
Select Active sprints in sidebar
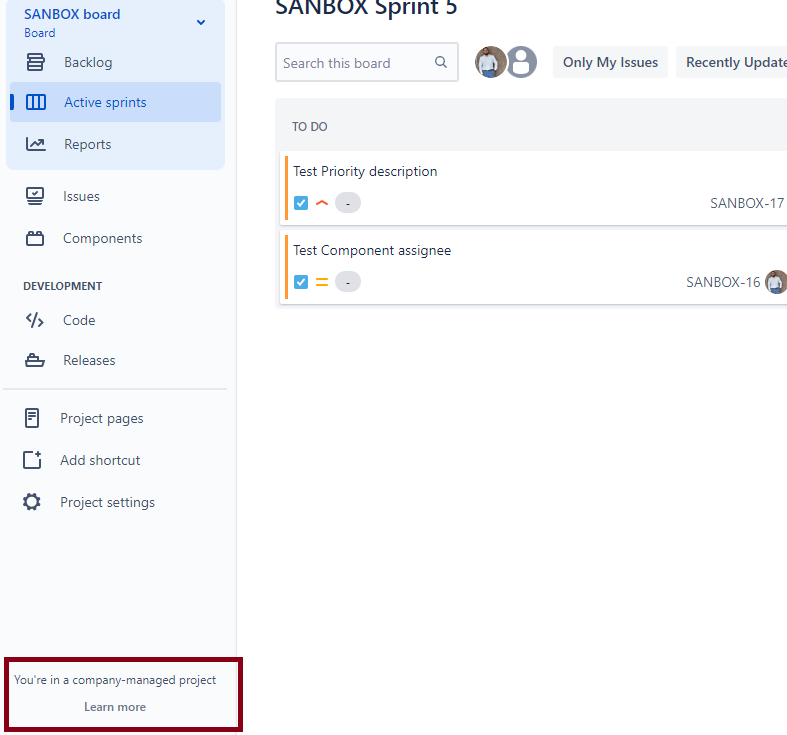coord(115,102)
